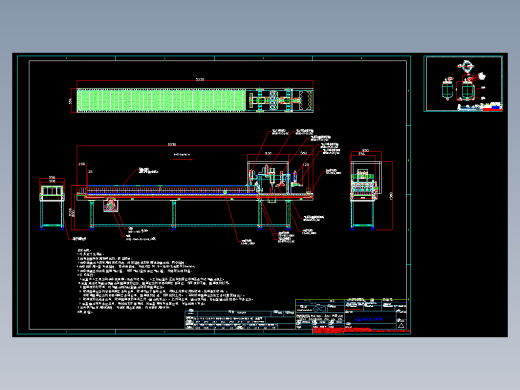
Task: Click the overall length dimension above top view
Action: tap(199, 80)
